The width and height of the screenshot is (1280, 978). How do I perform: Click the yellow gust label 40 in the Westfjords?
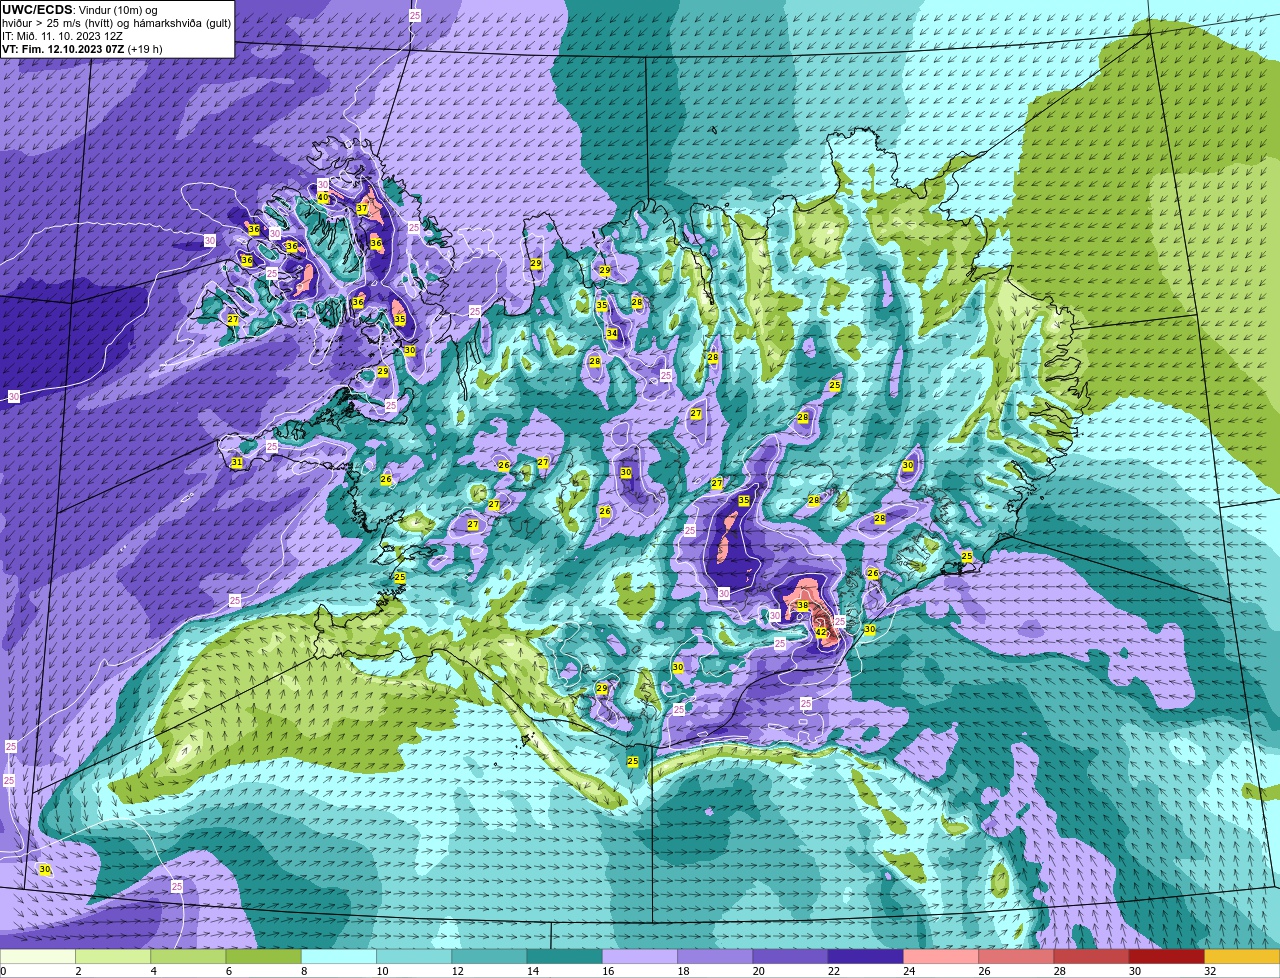click(323, 198)
